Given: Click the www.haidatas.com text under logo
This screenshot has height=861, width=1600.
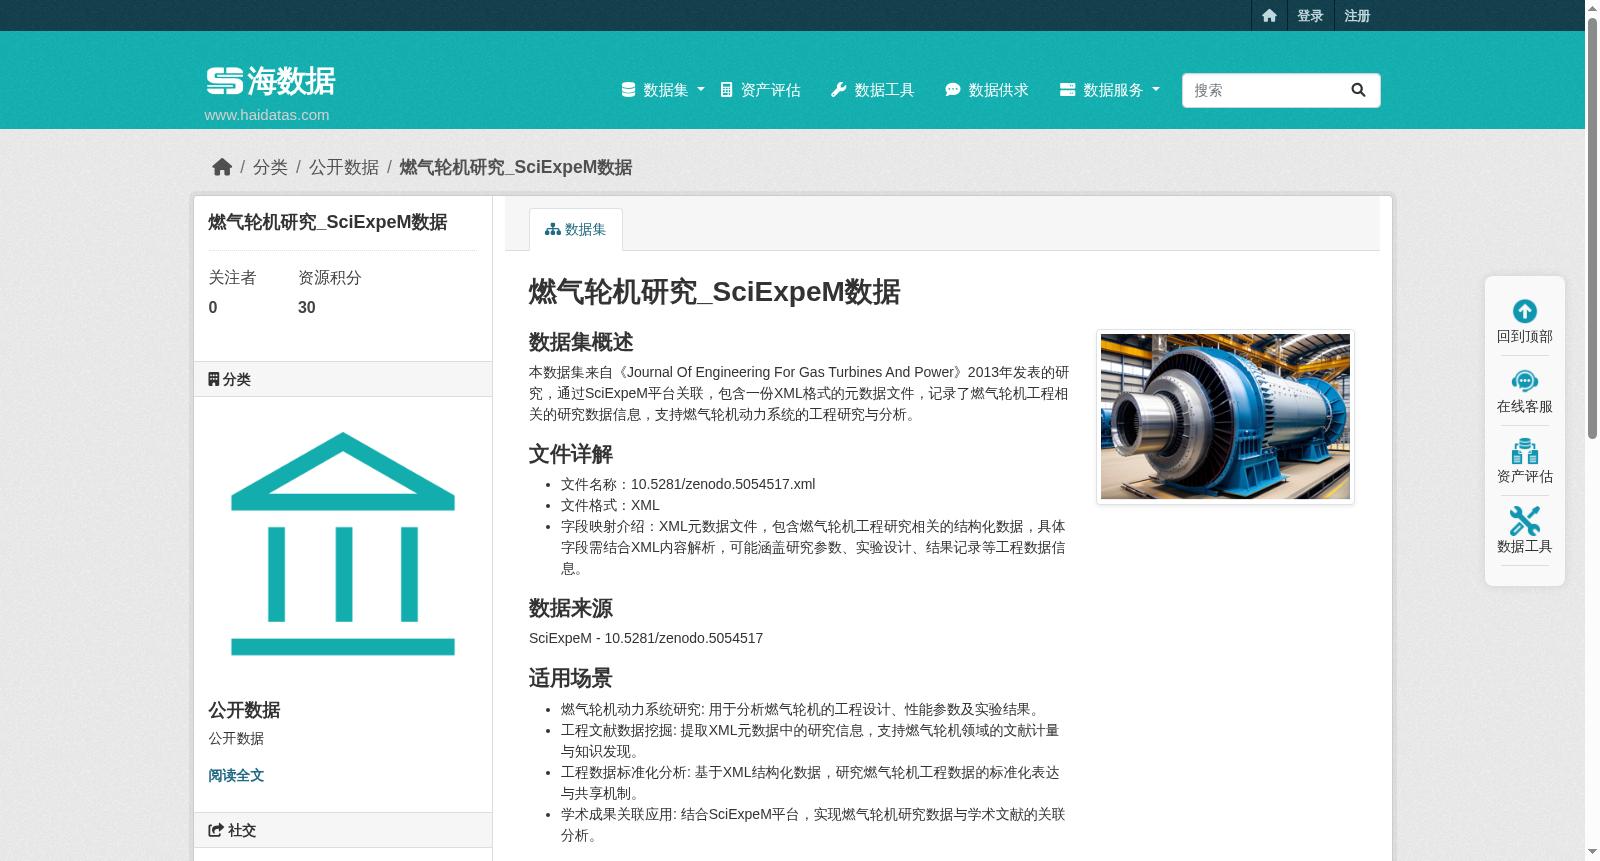Looking at the screenshot, I should (267, 115).
